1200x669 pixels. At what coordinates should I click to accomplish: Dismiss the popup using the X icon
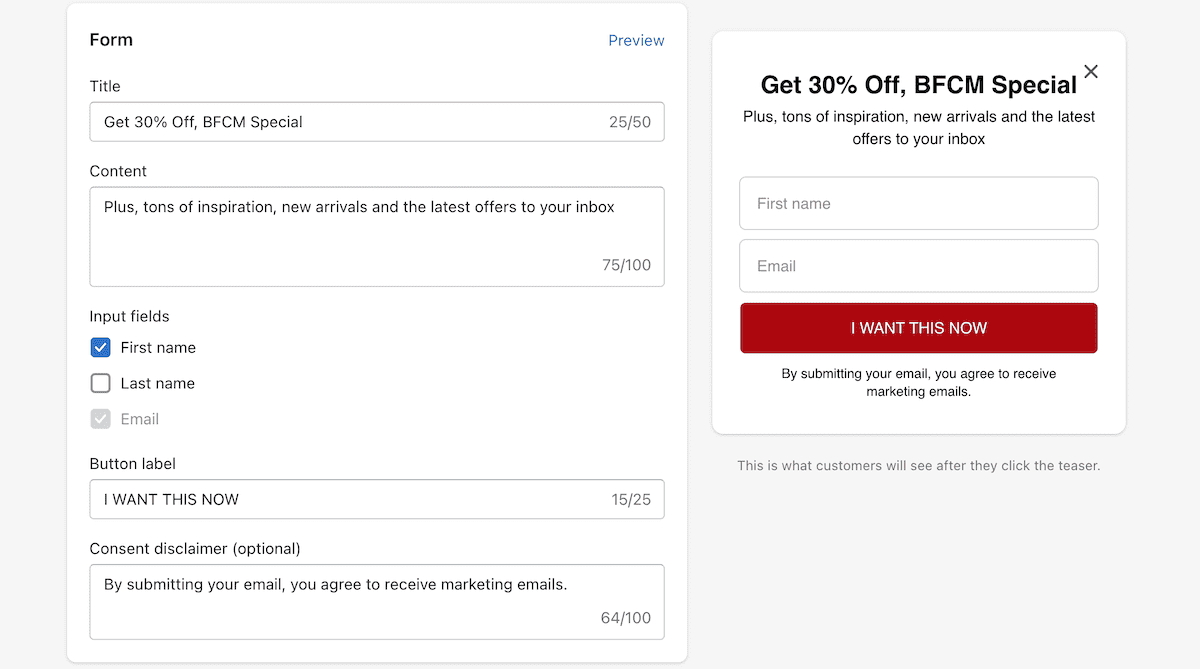pos(1090,71)
